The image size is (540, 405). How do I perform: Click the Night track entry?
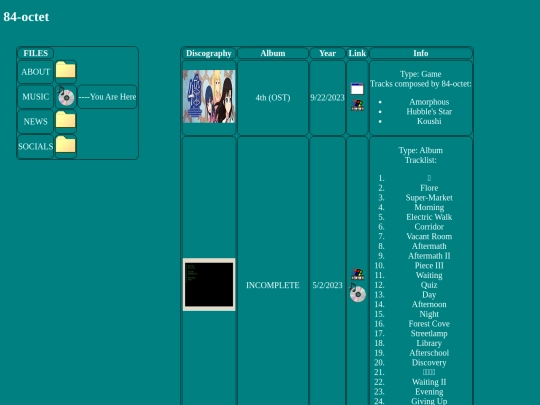tap(429, 314)
